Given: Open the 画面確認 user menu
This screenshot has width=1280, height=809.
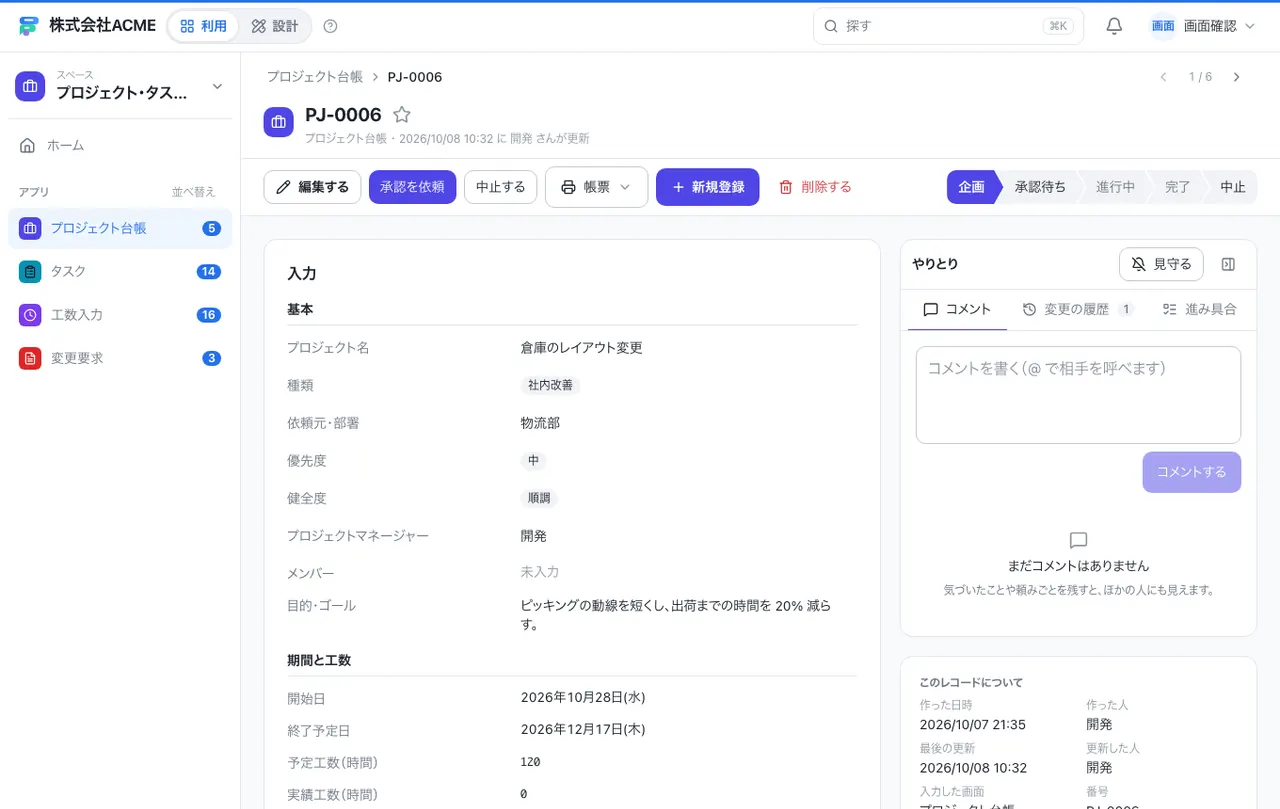Looking at the screenshot, I should tap(1203, 26).
